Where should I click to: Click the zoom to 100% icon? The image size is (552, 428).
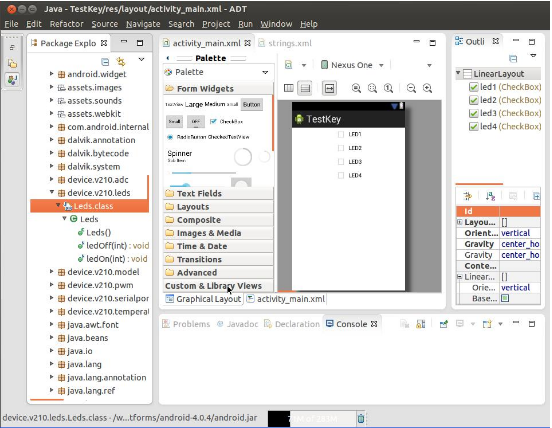coord(389,88)
